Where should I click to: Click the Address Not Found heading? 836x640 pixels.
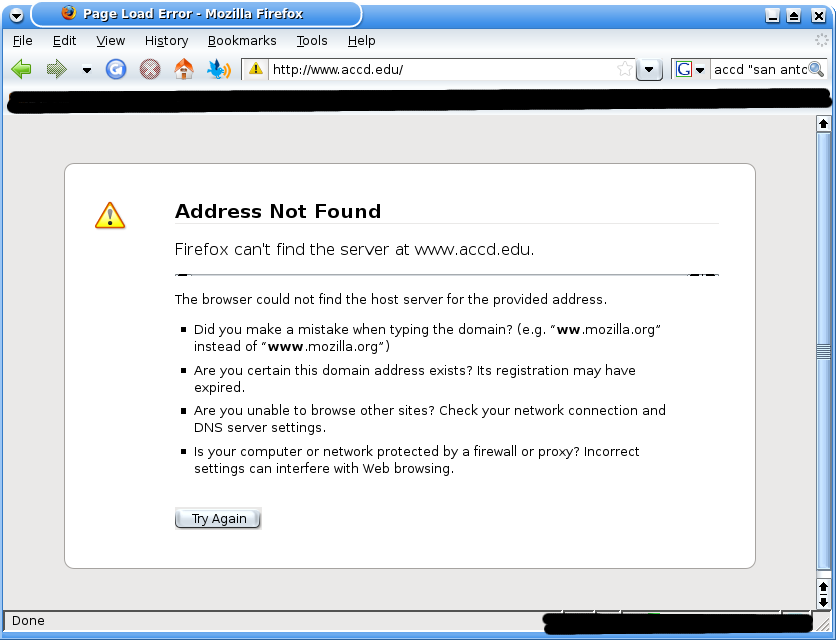pos(278,211)
